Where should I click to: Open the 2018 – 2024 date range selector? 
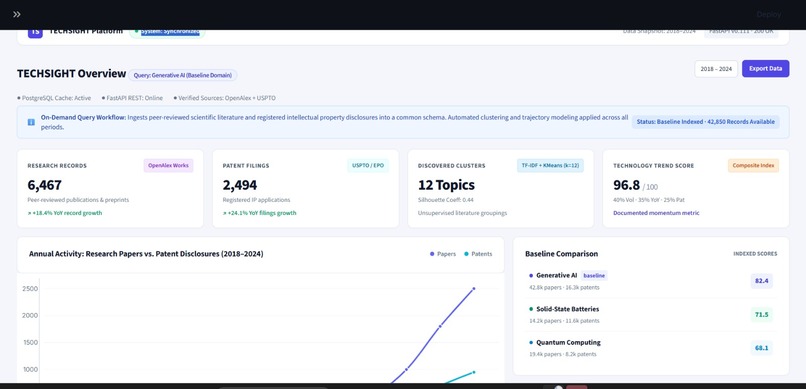pyautogui.click(x=716, y=69)
